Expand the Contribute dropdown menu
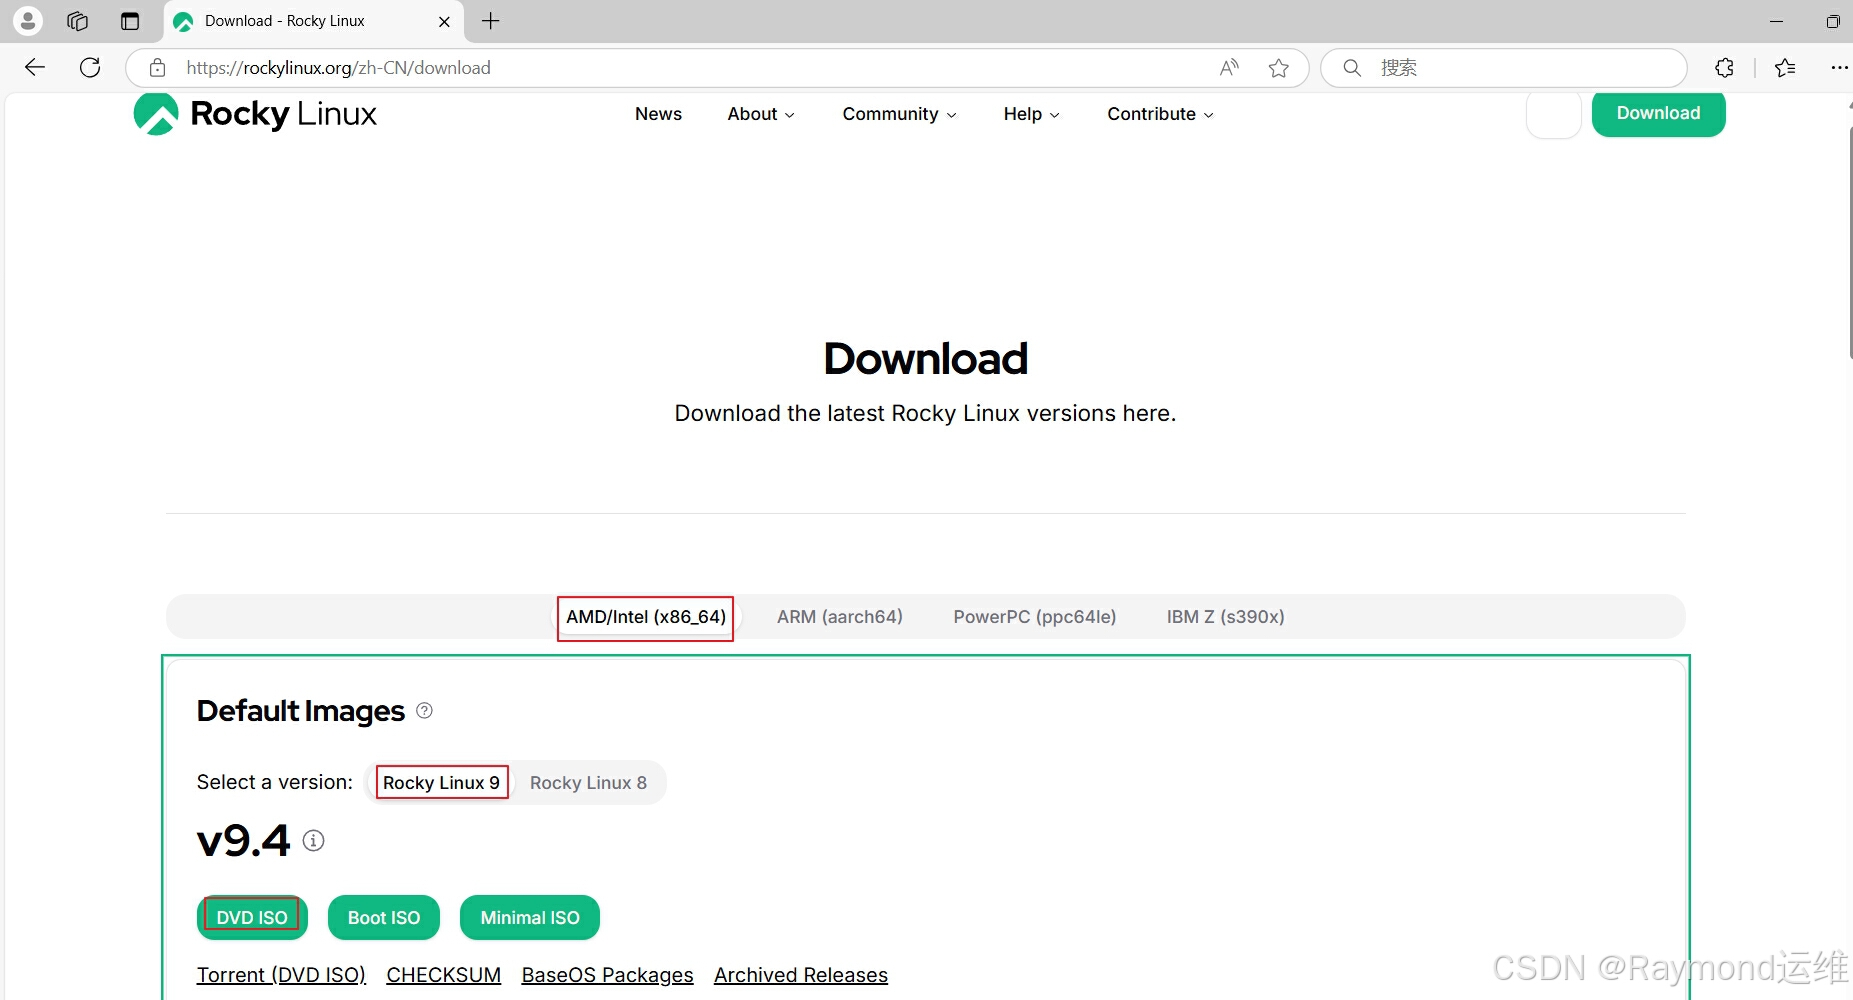The width and height of the screenshot is (1853, 1000). (1160, 114)
